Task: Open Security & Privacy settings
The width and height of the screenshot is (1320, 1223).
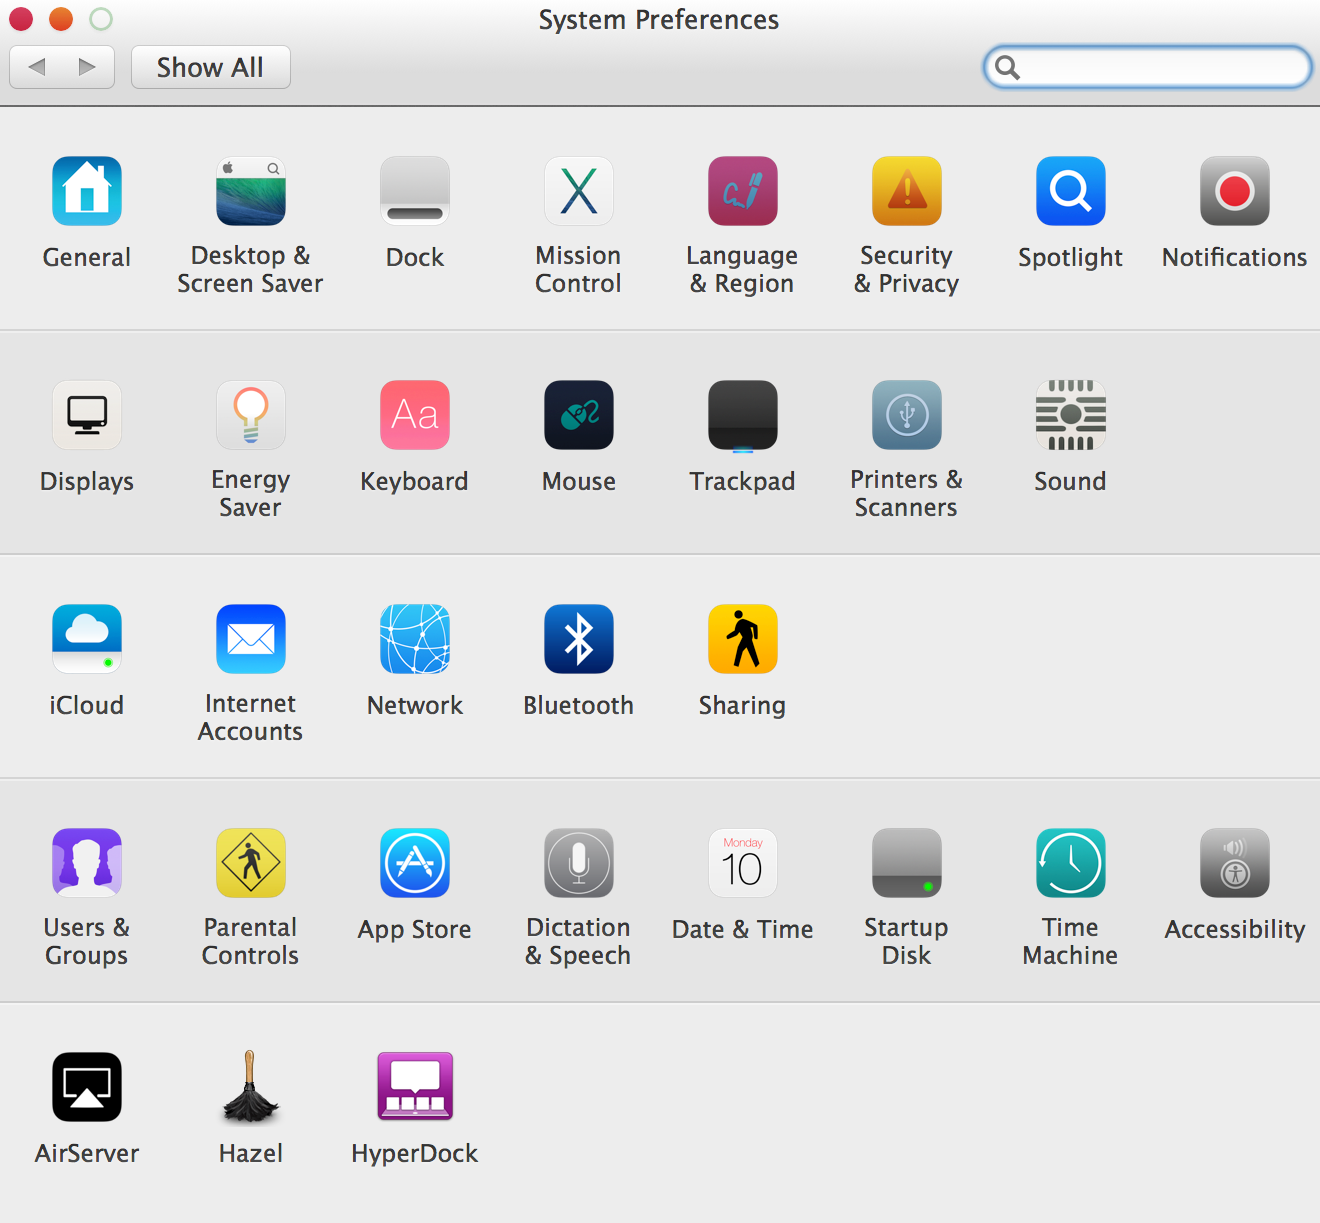Action: pos(907,191)
